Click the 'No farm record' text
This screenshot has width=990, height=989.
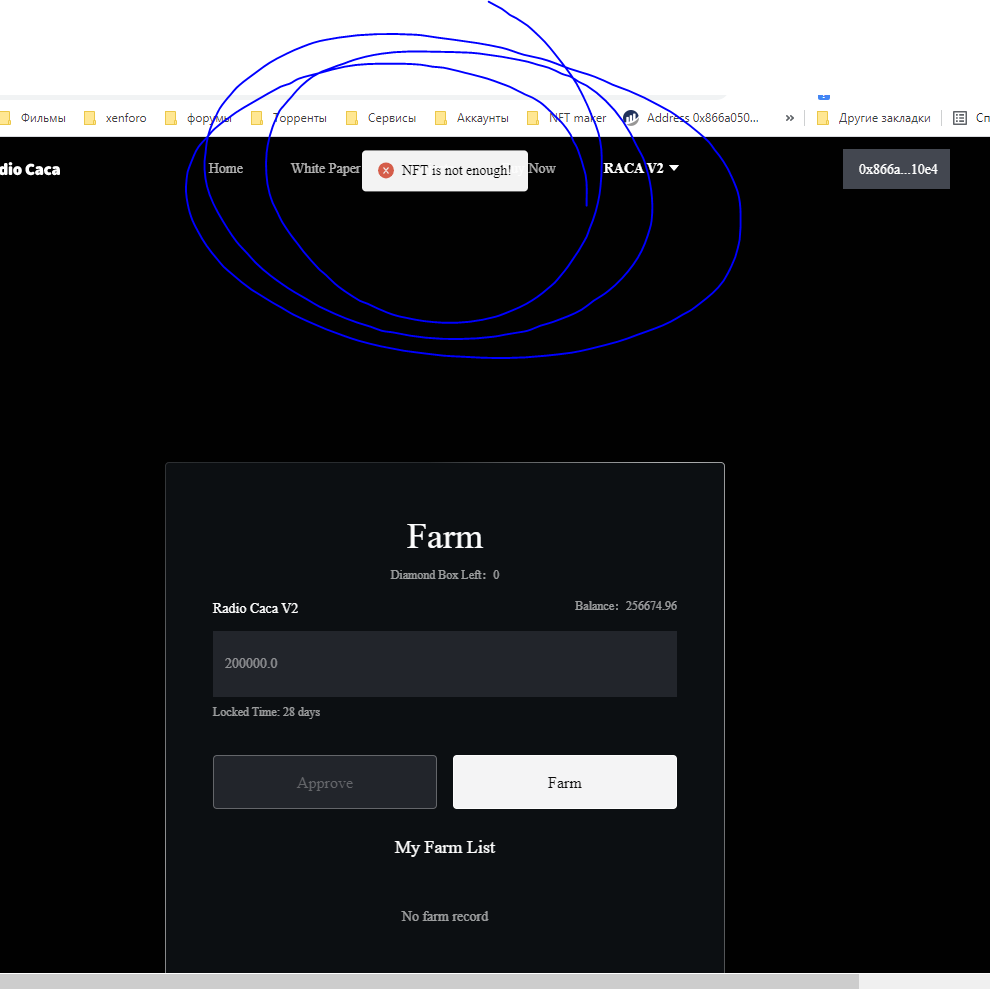pos(444,916)
